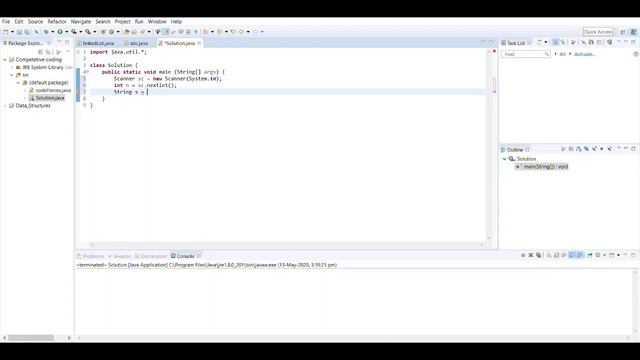
Task: Toggle Link with Editor in Package Explorer
Action: click(48, 52)
